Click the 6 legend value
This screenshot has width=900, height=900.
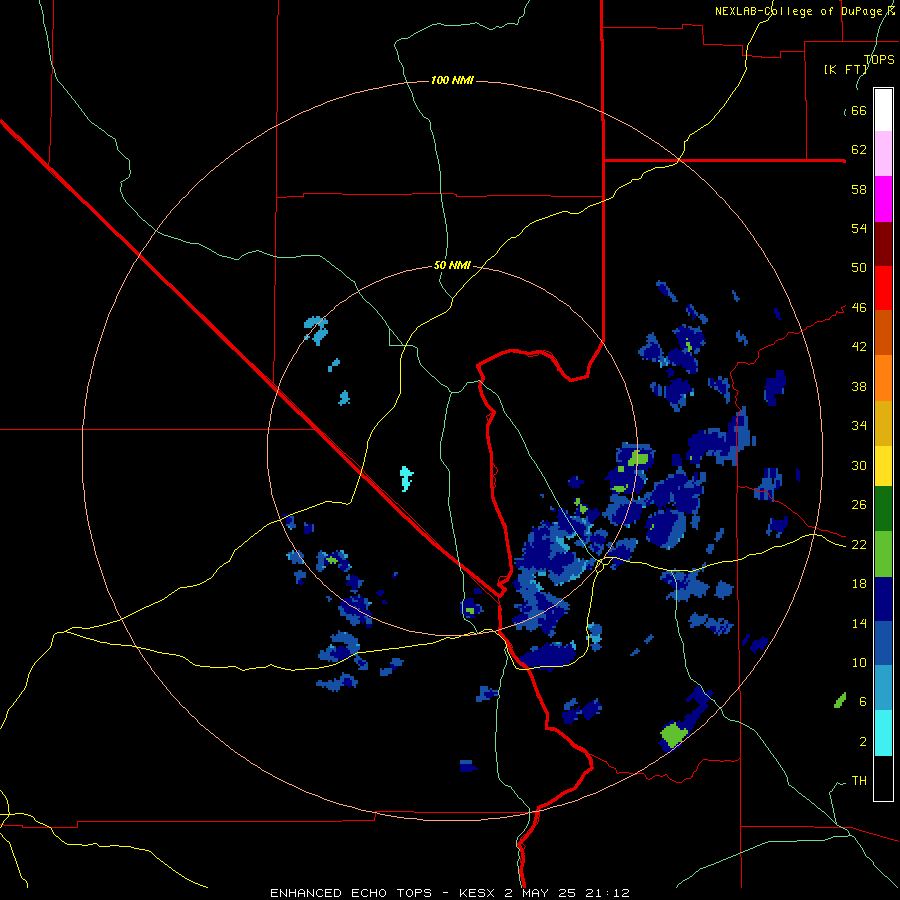[862, 702]
